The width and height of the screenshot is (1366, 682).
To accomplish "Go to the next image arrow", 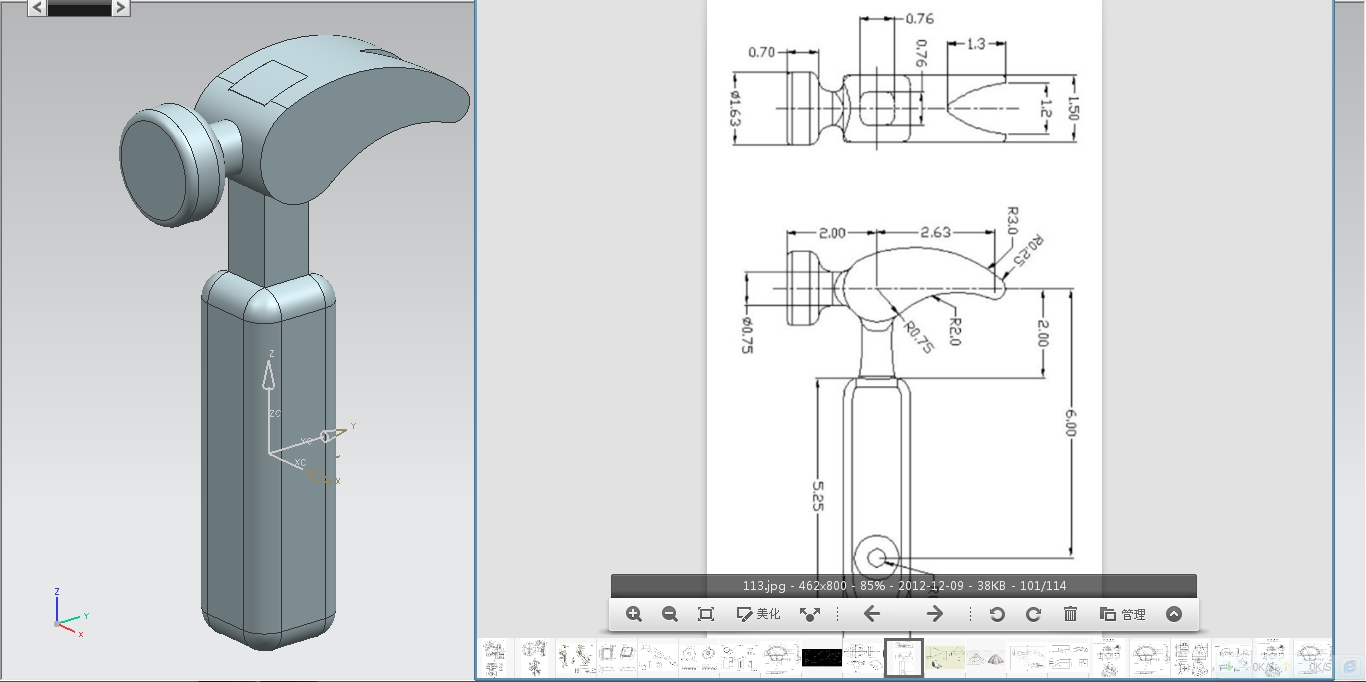I will coord(934,614).
